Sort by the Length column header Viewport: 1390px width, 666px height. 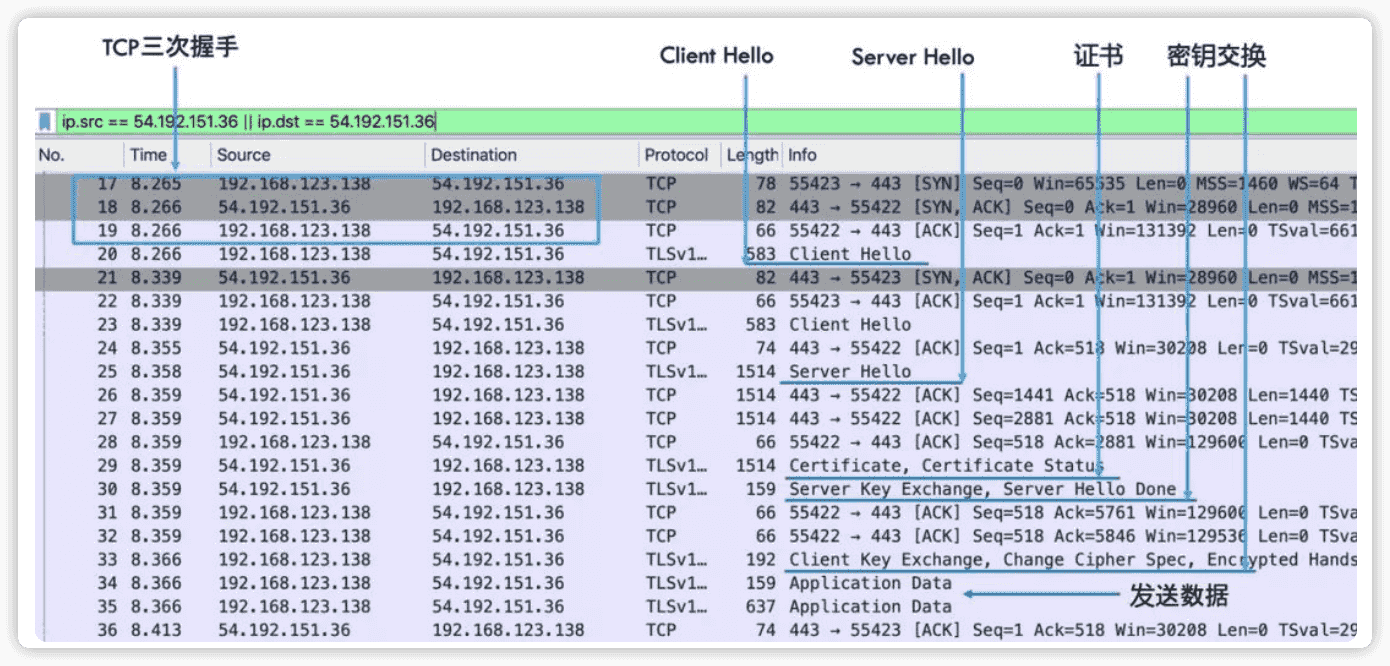click(x=750, y=155)
